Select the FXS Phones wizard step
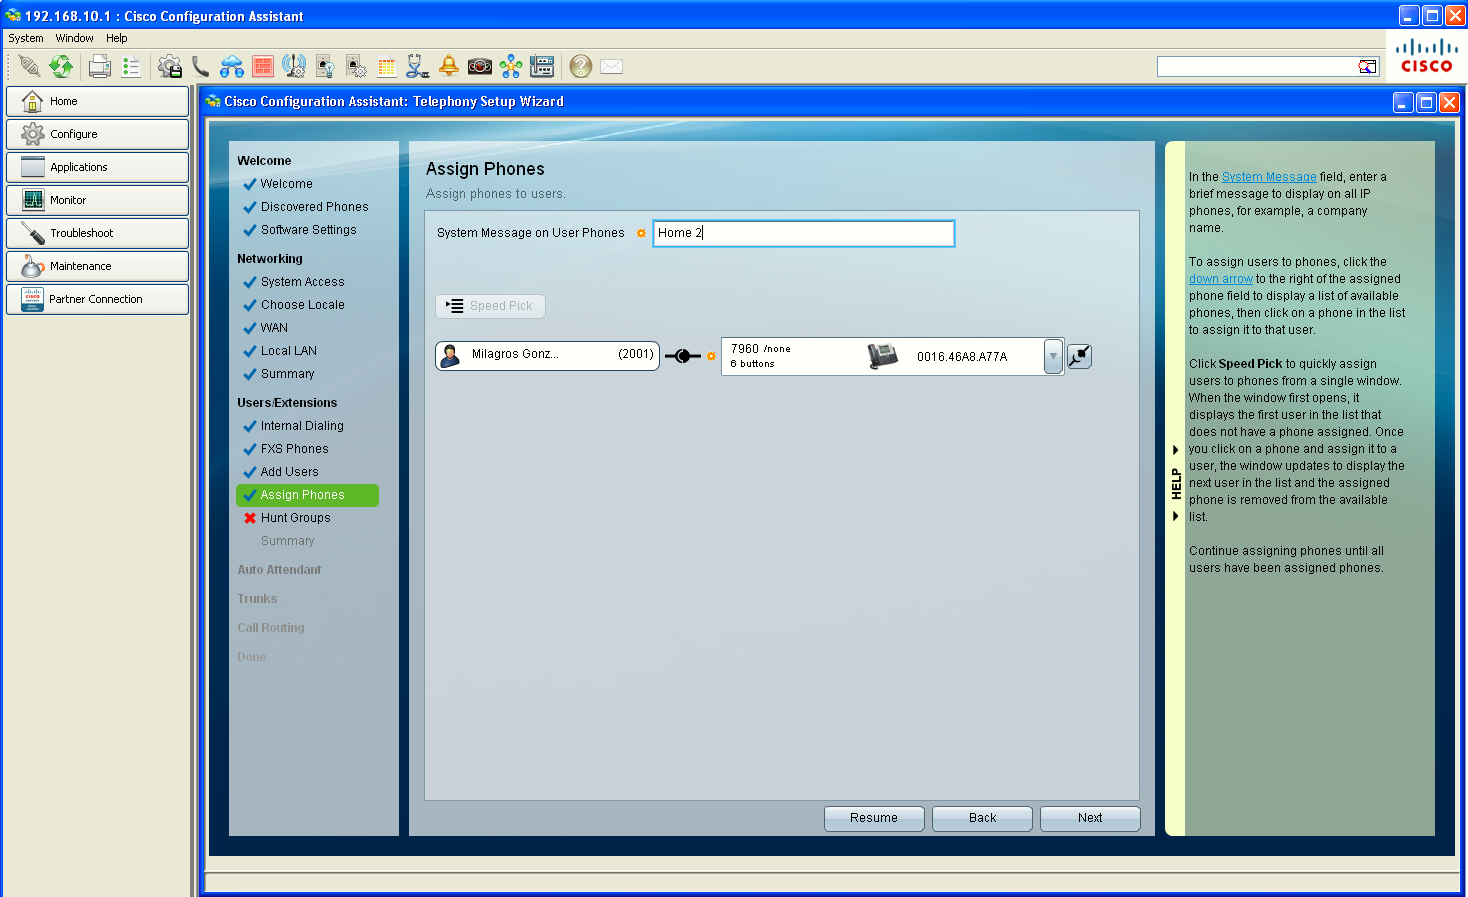This screenshot has width=1468, height=897. 294,449
